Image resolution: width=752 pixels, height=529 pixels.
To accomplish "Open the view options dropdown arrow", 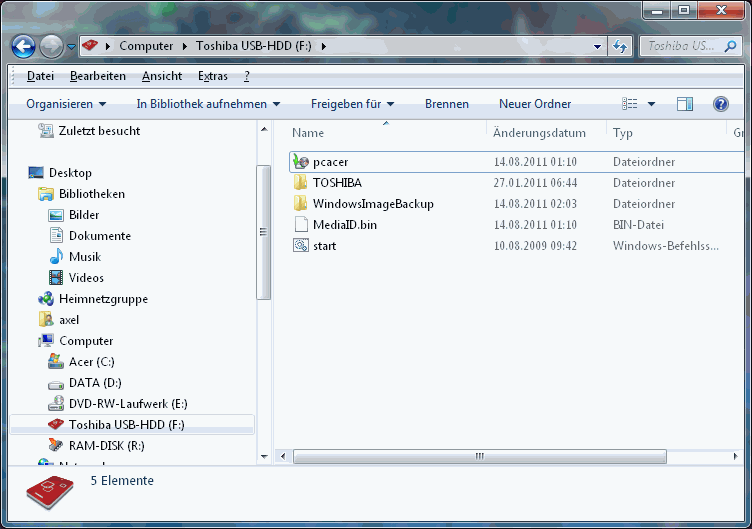I will click(x=651, y=104).
